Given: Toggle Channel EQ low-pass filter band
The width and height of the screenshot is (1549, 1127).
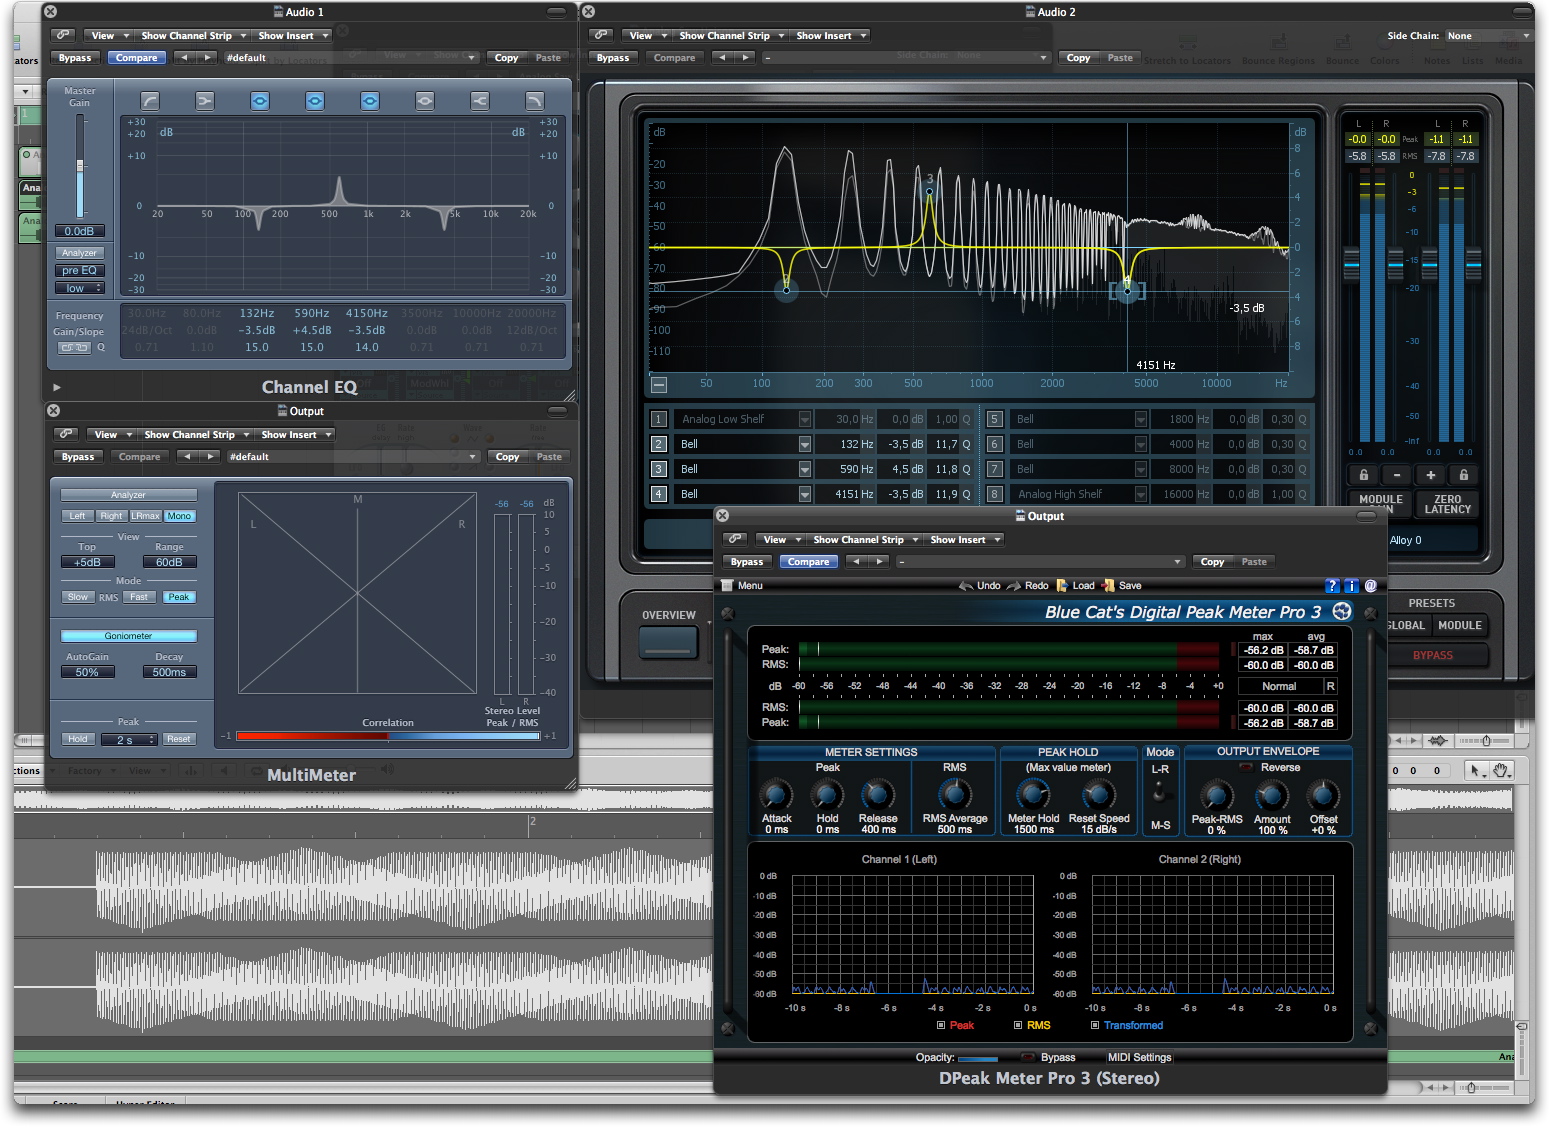Looking at the screenshot, I should (x=535, y=100).
